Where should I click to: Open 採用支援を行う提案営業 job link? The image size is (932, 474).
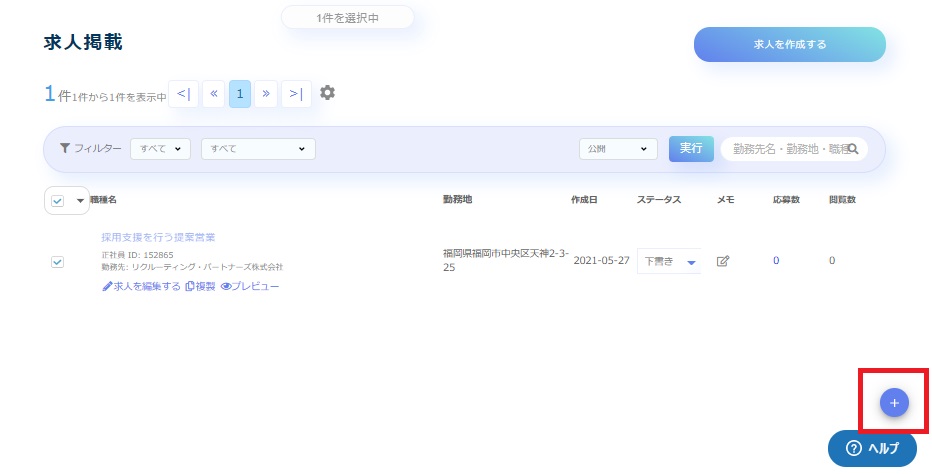(x=158, y=237)
